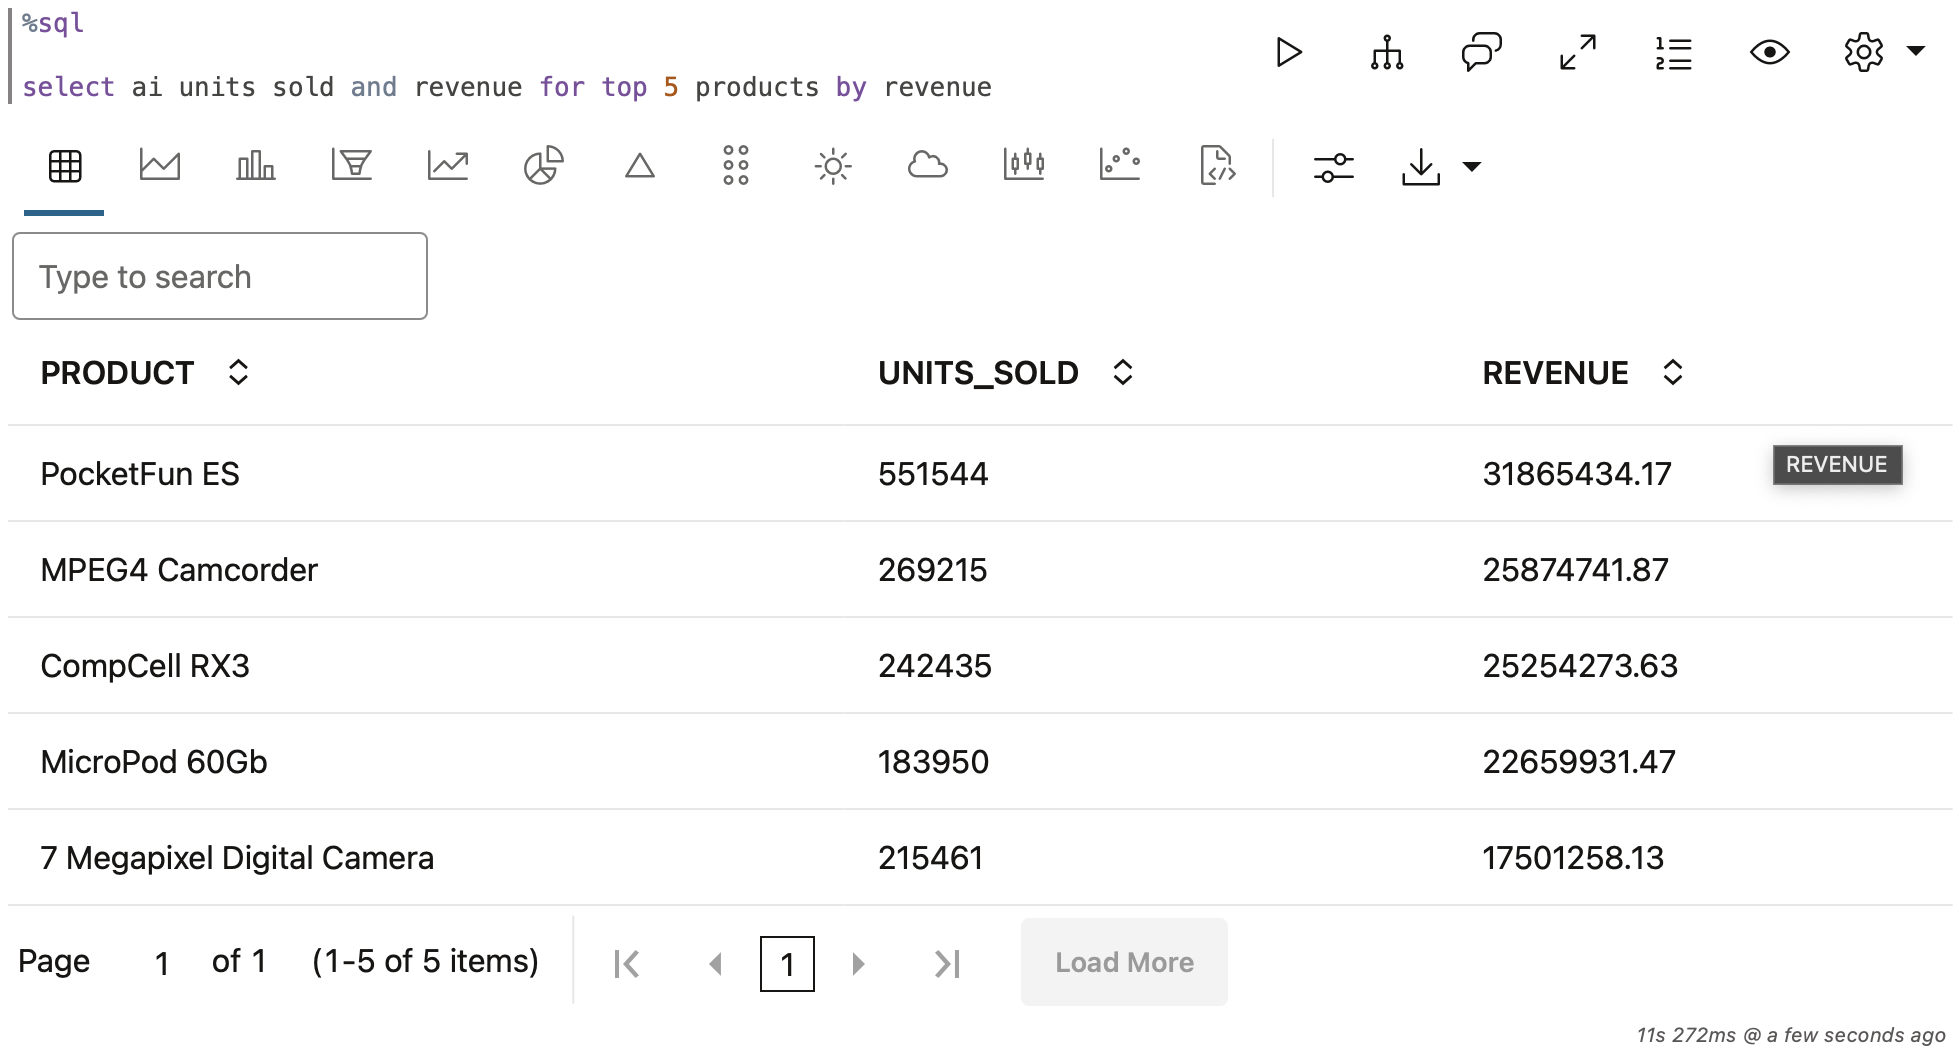This screenshot has height=1060, width=1958.
Task: Switch to area chart view
Action: [x=160, y=165]
